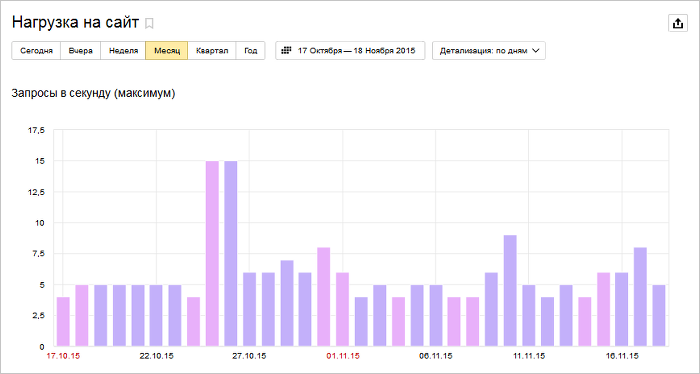700x374 pixels.
Task: Click the red 01.11.15 axis label
Action: coord(343,356)
